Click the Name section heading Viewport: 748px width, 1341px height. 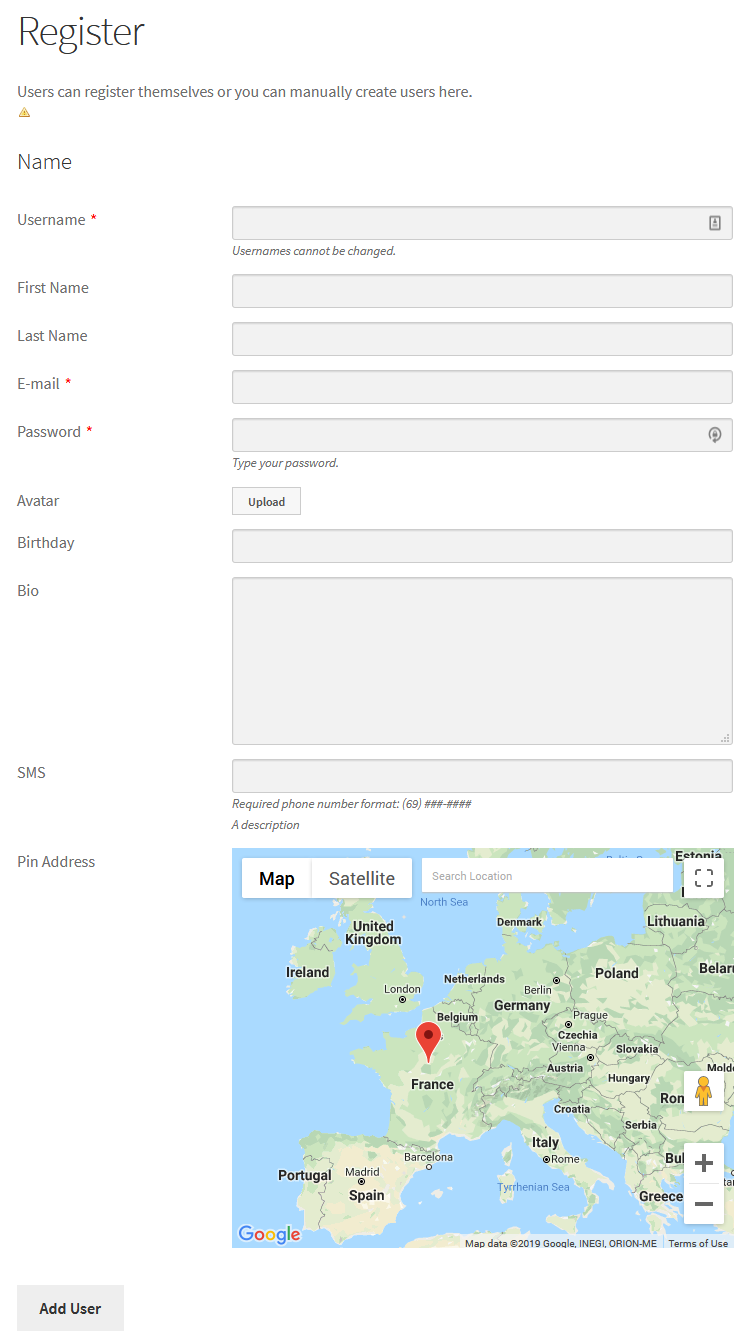(x=44, y=162)
